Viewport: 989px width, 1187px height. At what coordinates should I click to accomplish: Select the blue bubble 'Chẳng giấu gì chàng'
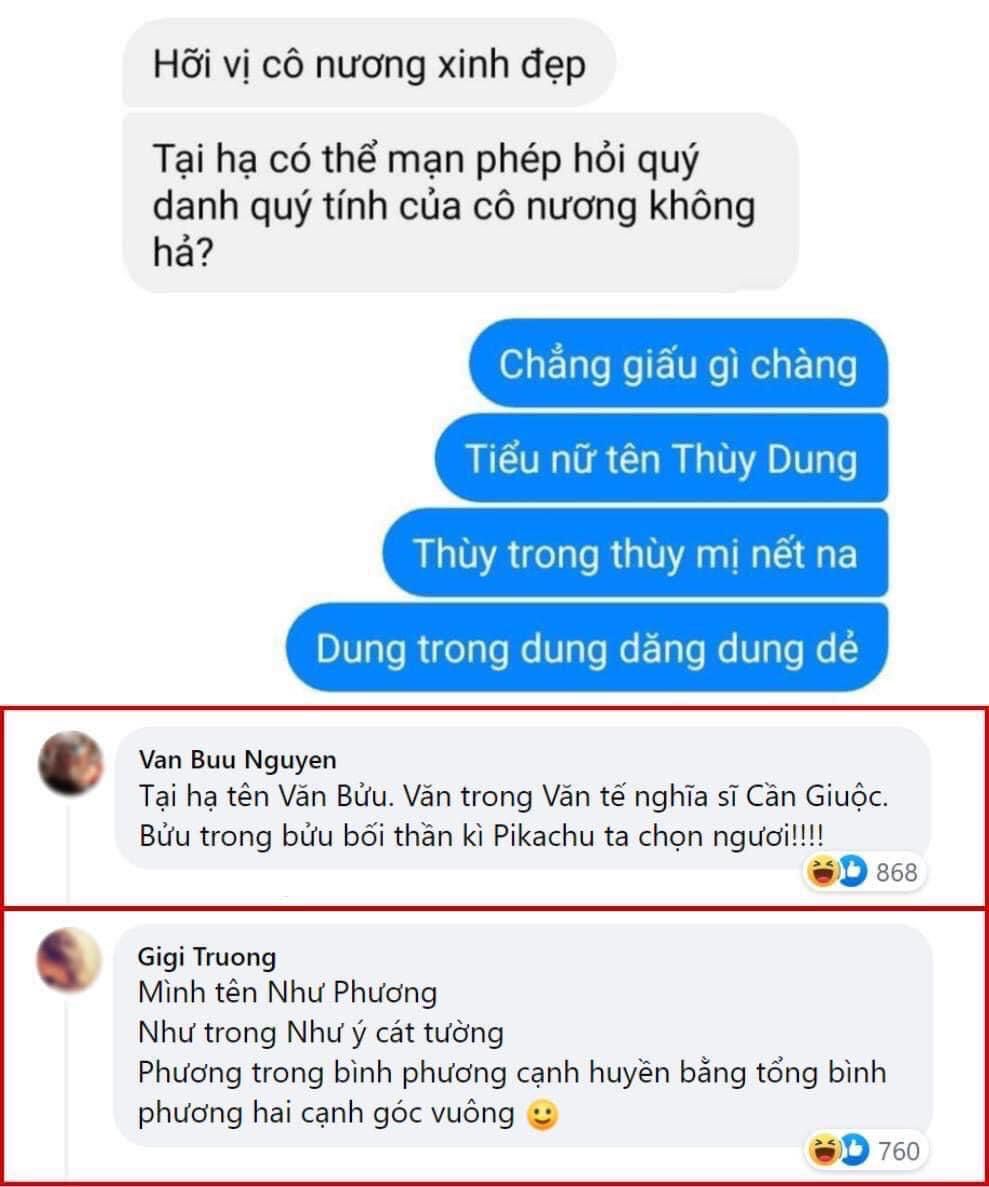679,363
